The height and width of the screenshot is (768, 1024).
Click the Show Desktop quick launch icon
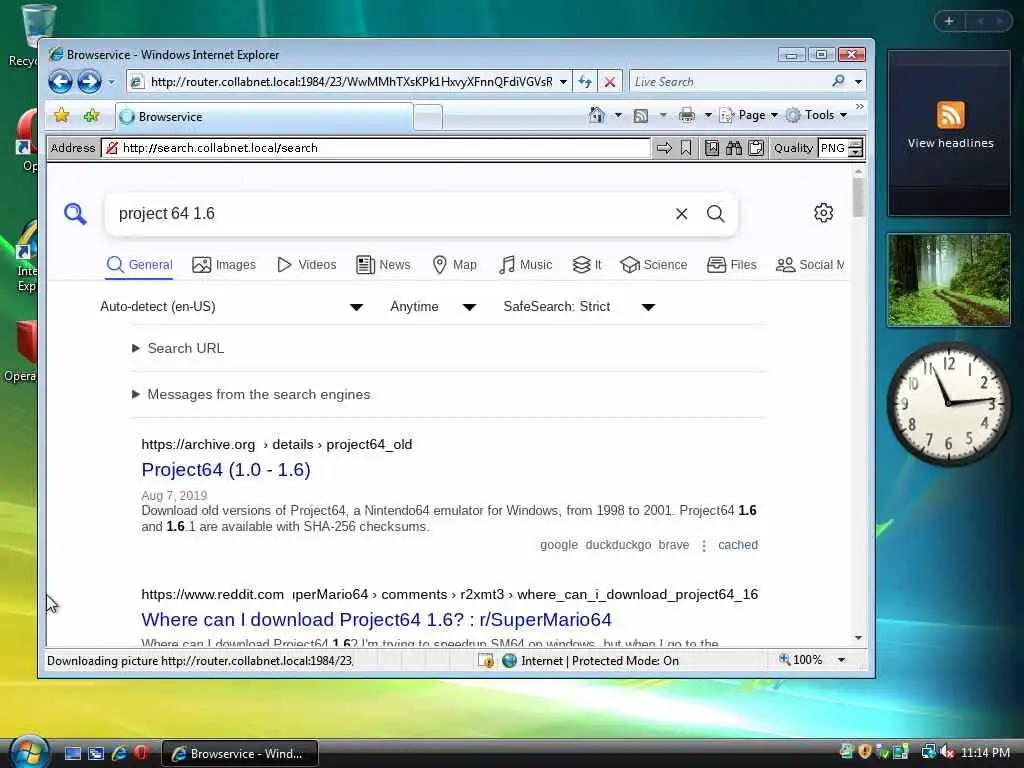72,754
